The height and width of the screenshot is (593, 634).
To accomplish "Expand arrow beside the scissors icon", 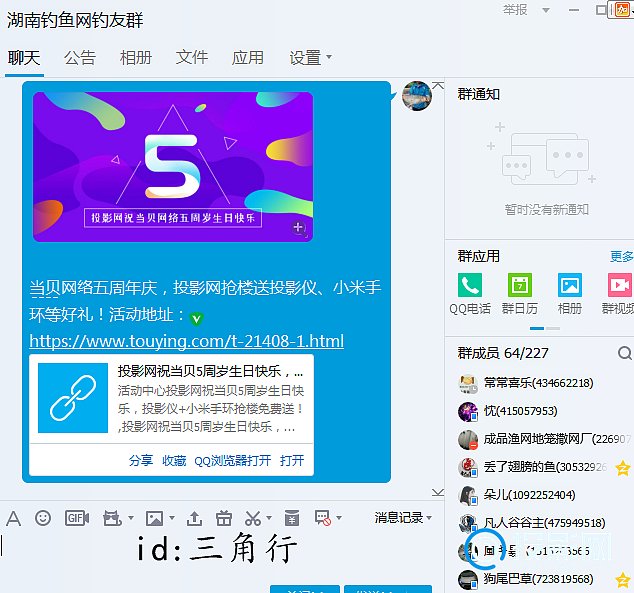I will [x=269, y=518].
